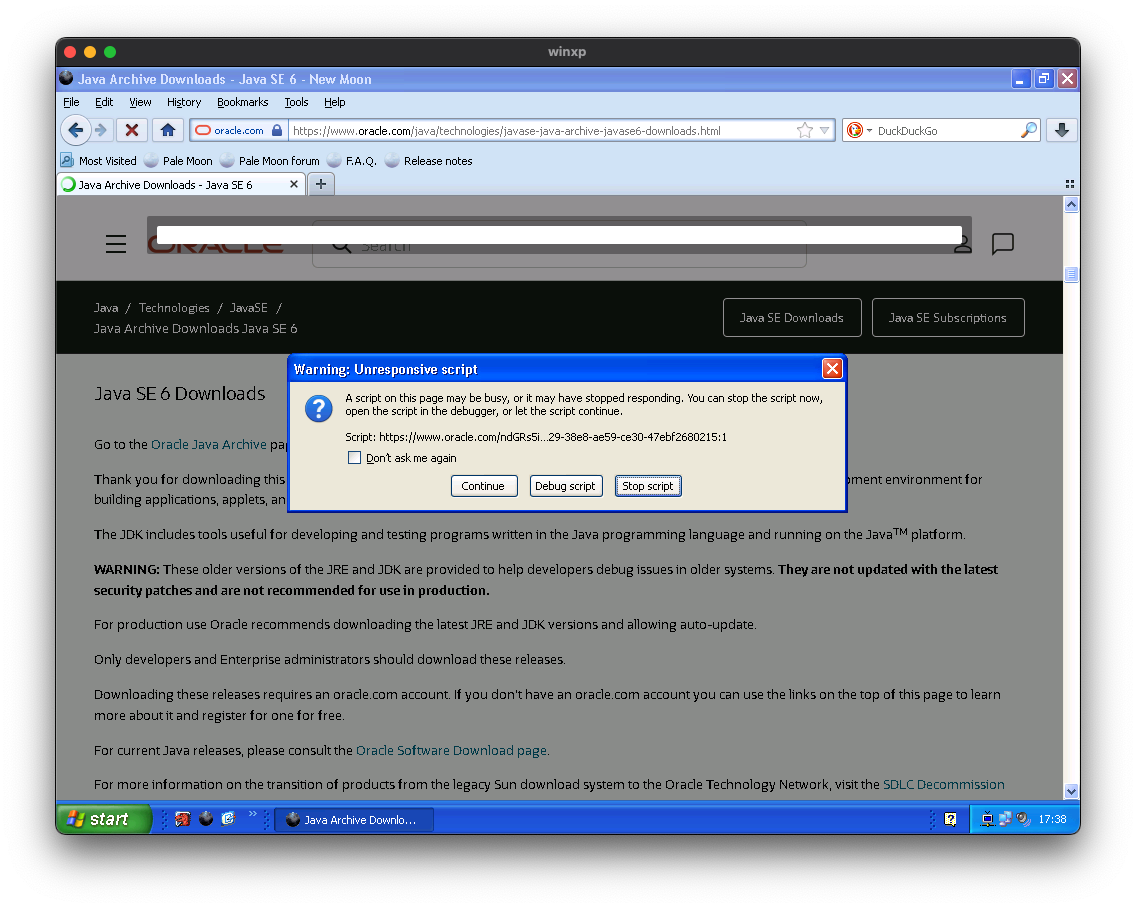Open the Tools menu
The width and height of the screenshot is (1136, 908).
click(296, 102)
